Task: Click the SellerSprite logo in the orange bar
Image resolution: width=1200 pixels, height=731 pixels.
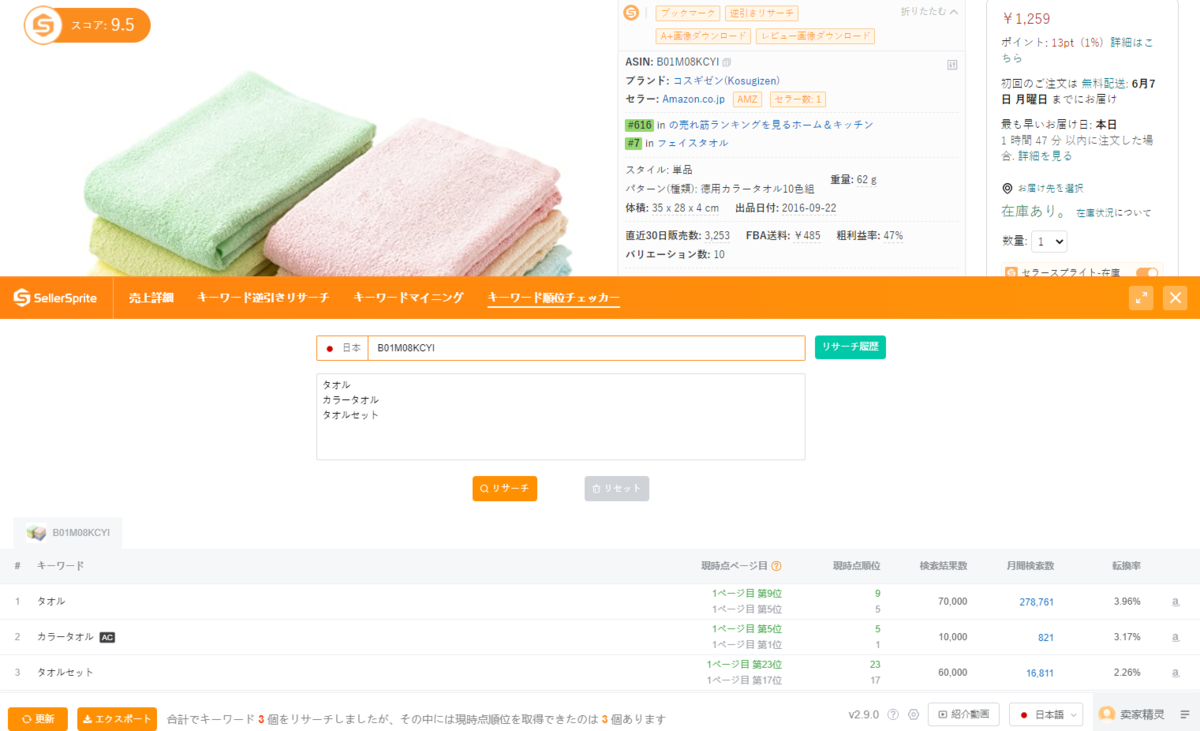Action: pyautogui.click(x=55, y=297)
